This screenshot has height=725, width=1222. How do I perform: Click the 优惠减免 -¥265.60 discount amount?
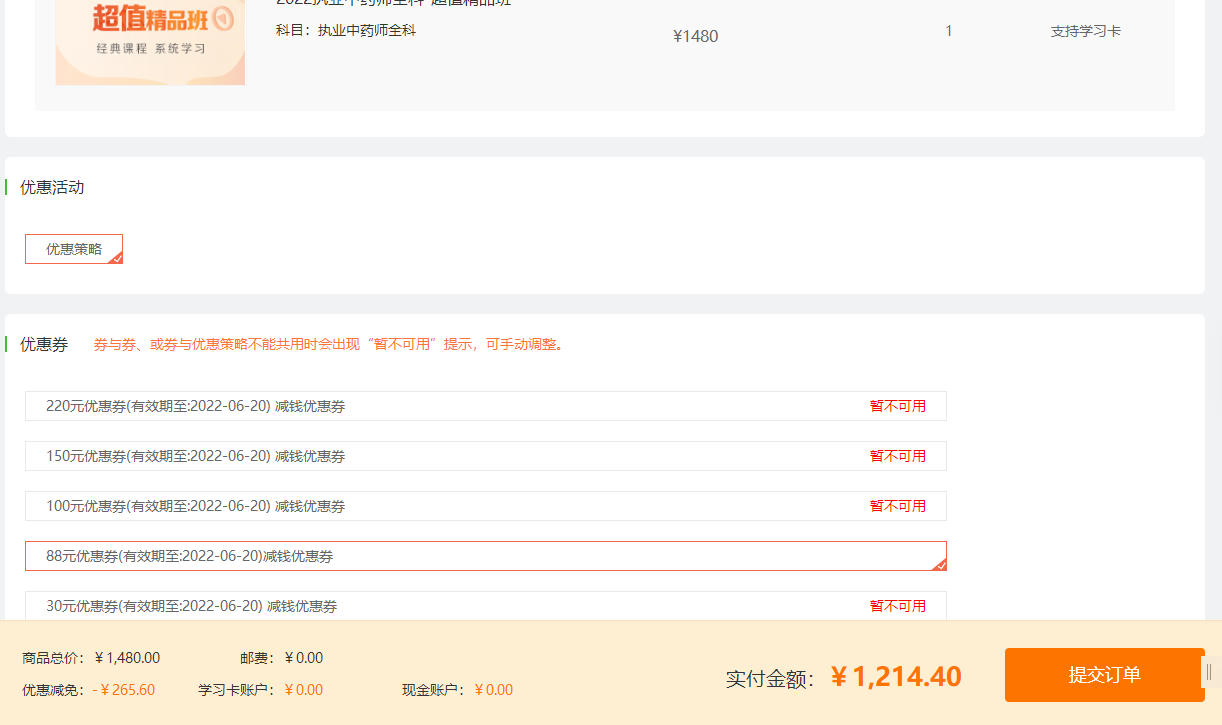[x=124, y=690]
